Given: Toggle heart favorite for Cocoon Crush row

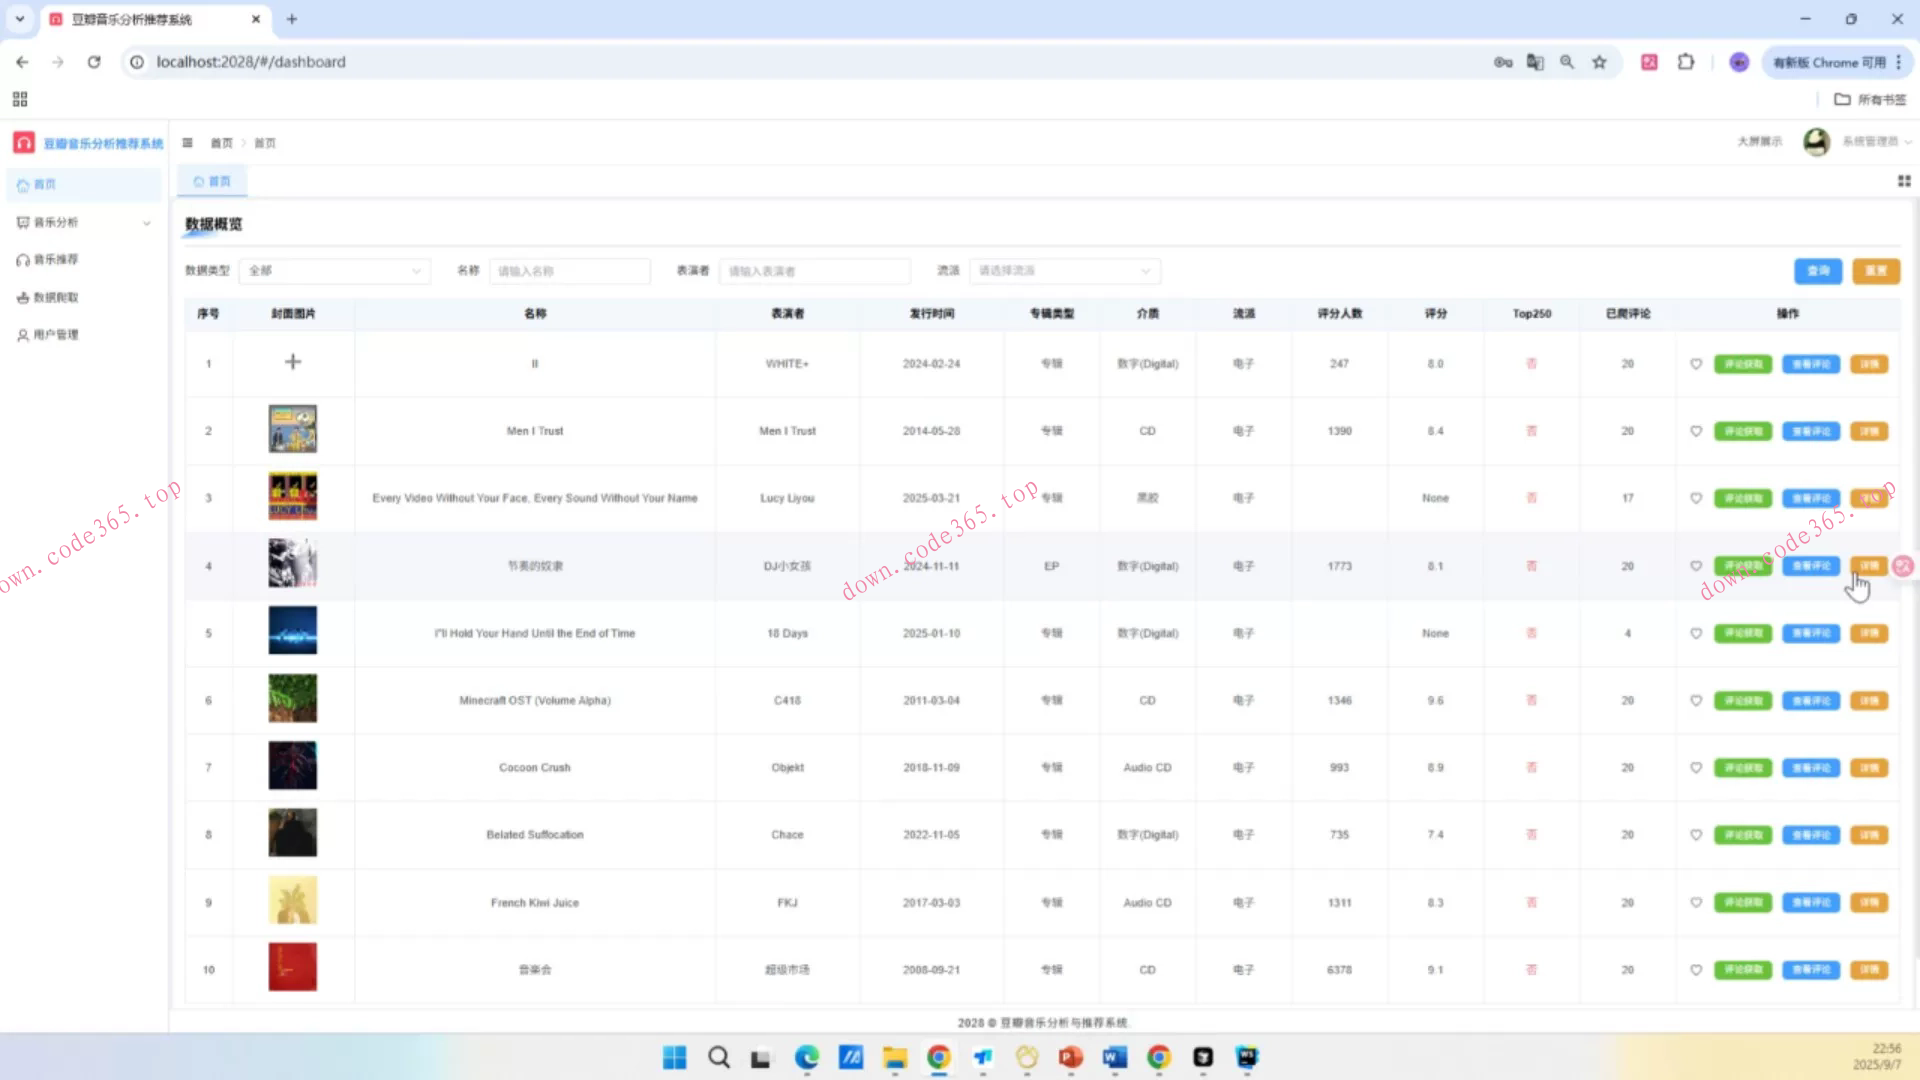Looking at the screenshot, I should (1696, 768).
